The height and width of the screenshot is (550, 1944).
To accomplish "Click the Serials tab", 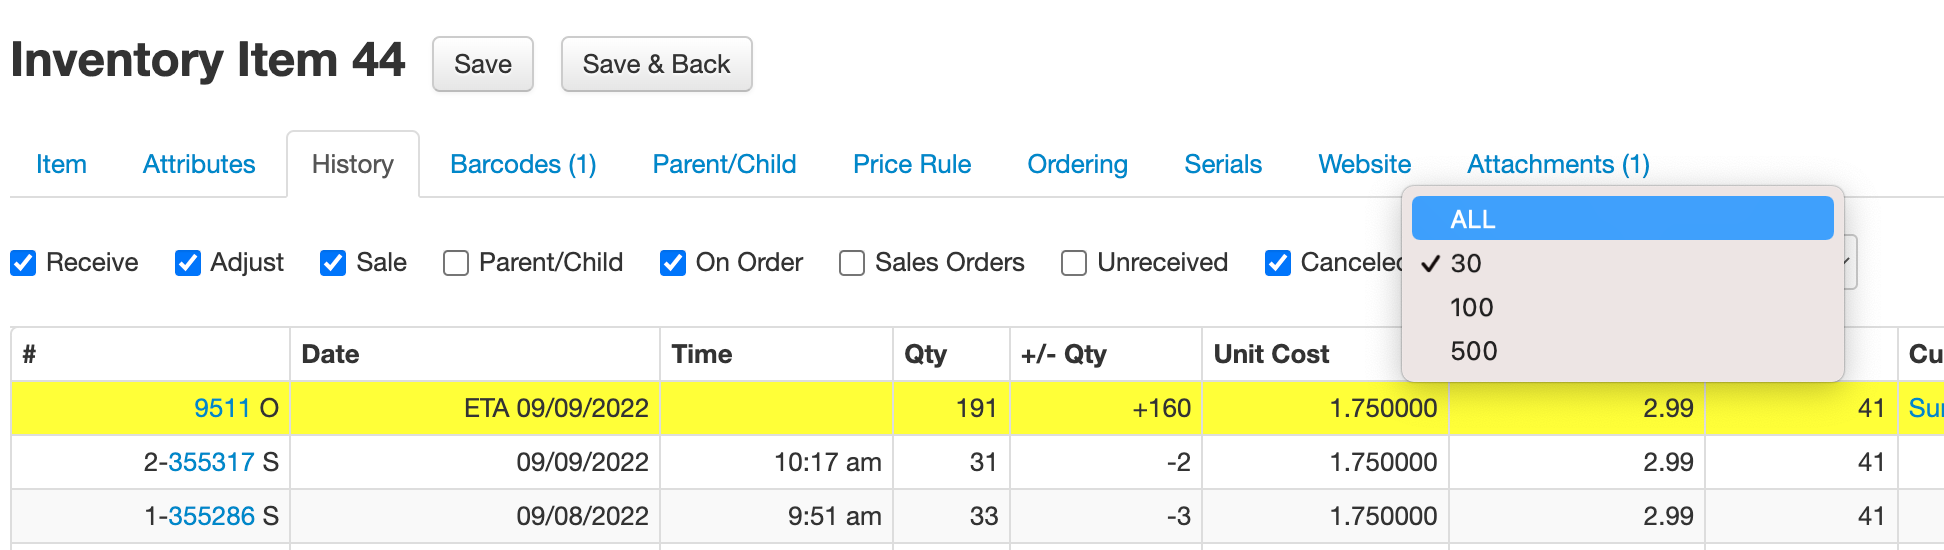I will pyautogui.click(x=1222, y=164).
